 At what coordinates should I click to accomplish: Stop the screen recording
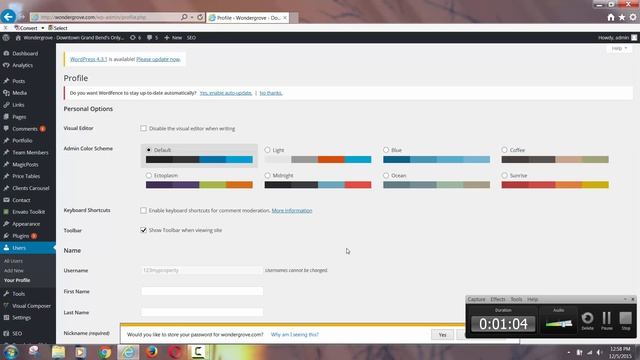point(625,320)
